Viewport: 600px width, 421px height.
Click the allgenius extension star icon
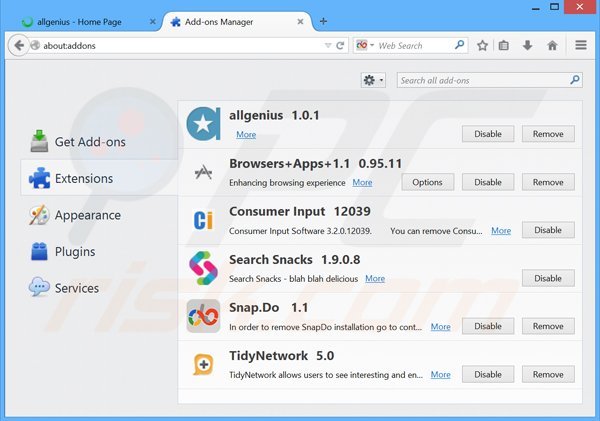(203, 124)
